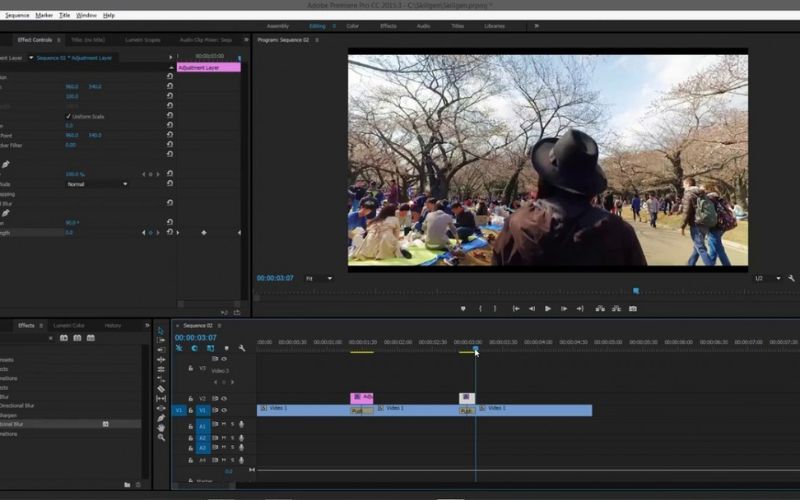Switch to Color workspace
Viewport: 800px width, 500px height.
tap(353, 26)
